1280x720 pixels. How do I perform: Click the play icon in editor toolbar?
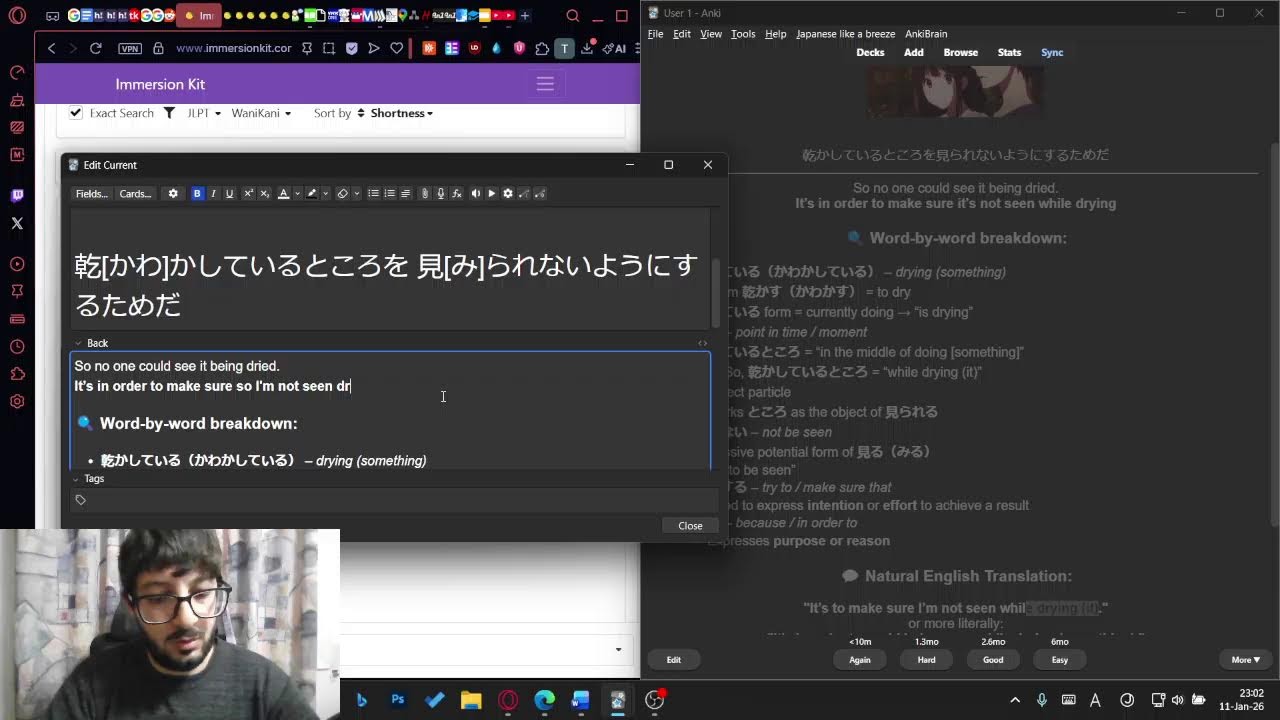tap(491, 194)
